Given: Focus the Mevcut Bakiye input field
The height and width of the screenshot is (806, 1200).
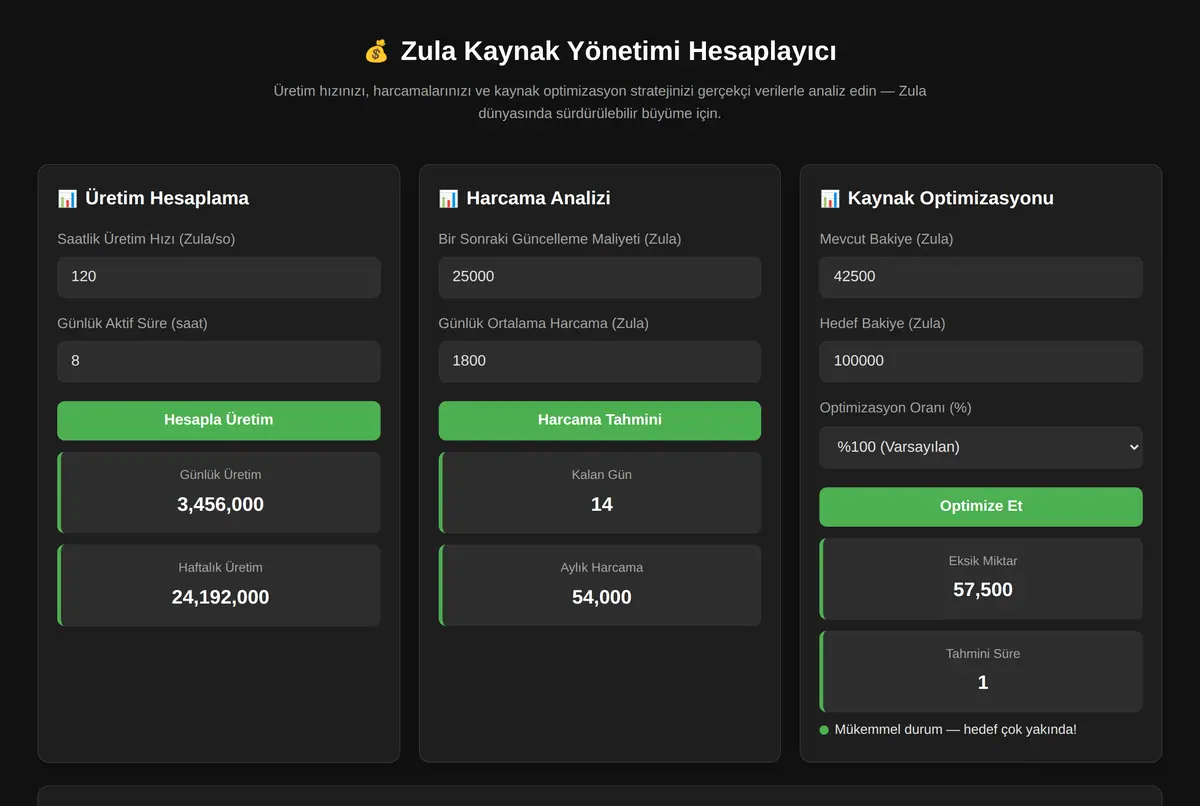Looking at the screenshot, I should (x=981, y=277).
